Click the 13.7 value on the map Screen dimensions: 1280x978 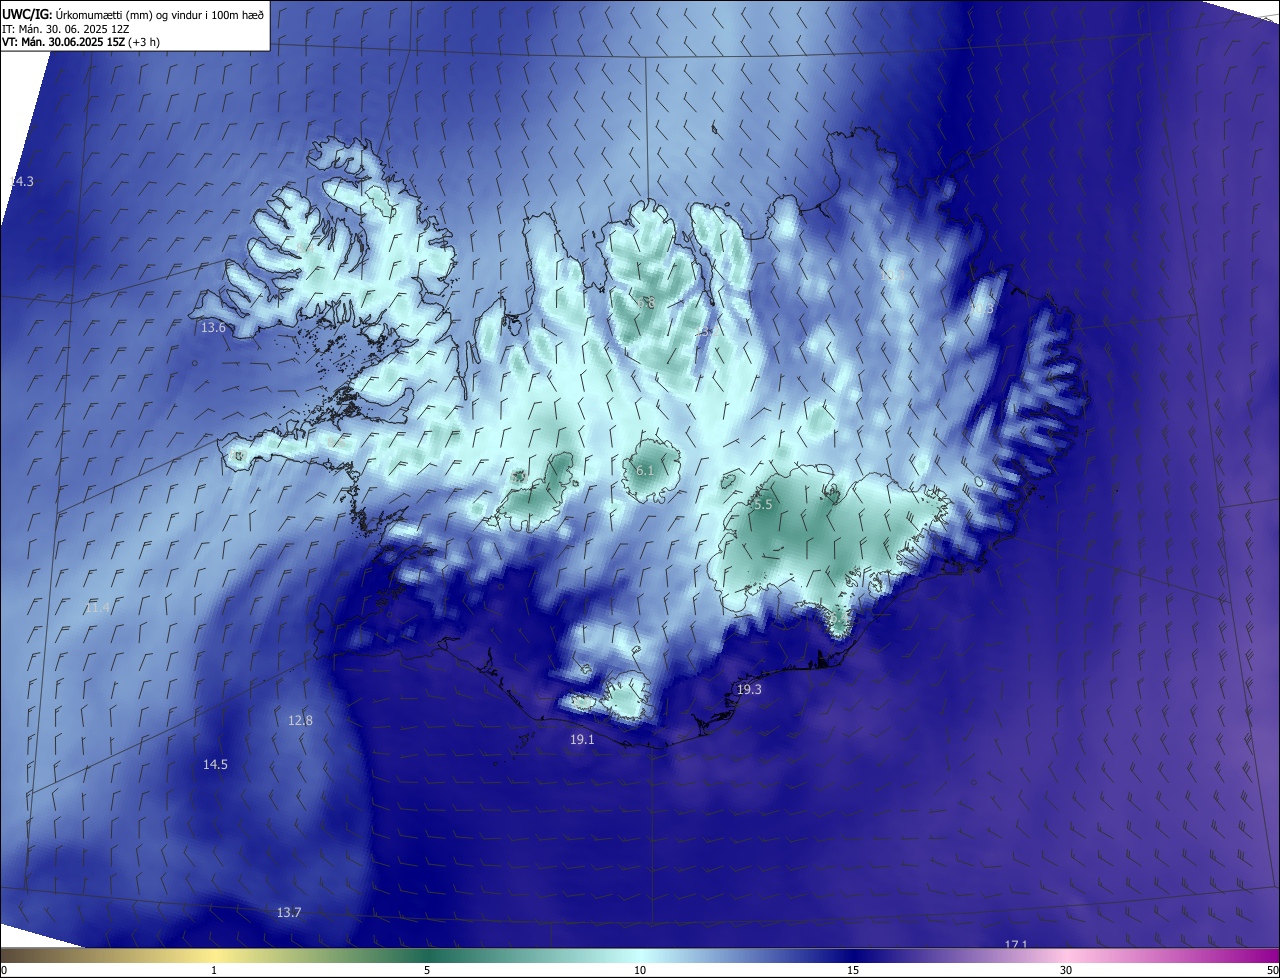(289, 912)
